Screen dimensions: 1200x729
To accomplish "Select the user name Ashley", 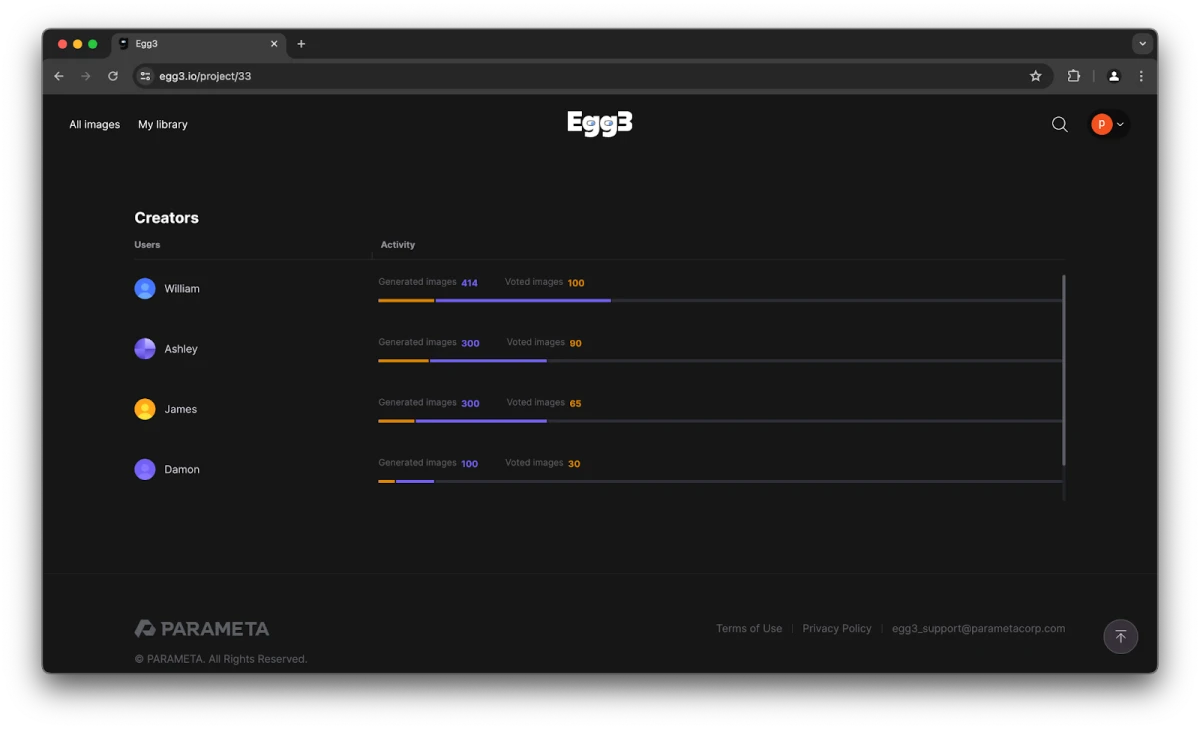I will (x=181, y=349).
